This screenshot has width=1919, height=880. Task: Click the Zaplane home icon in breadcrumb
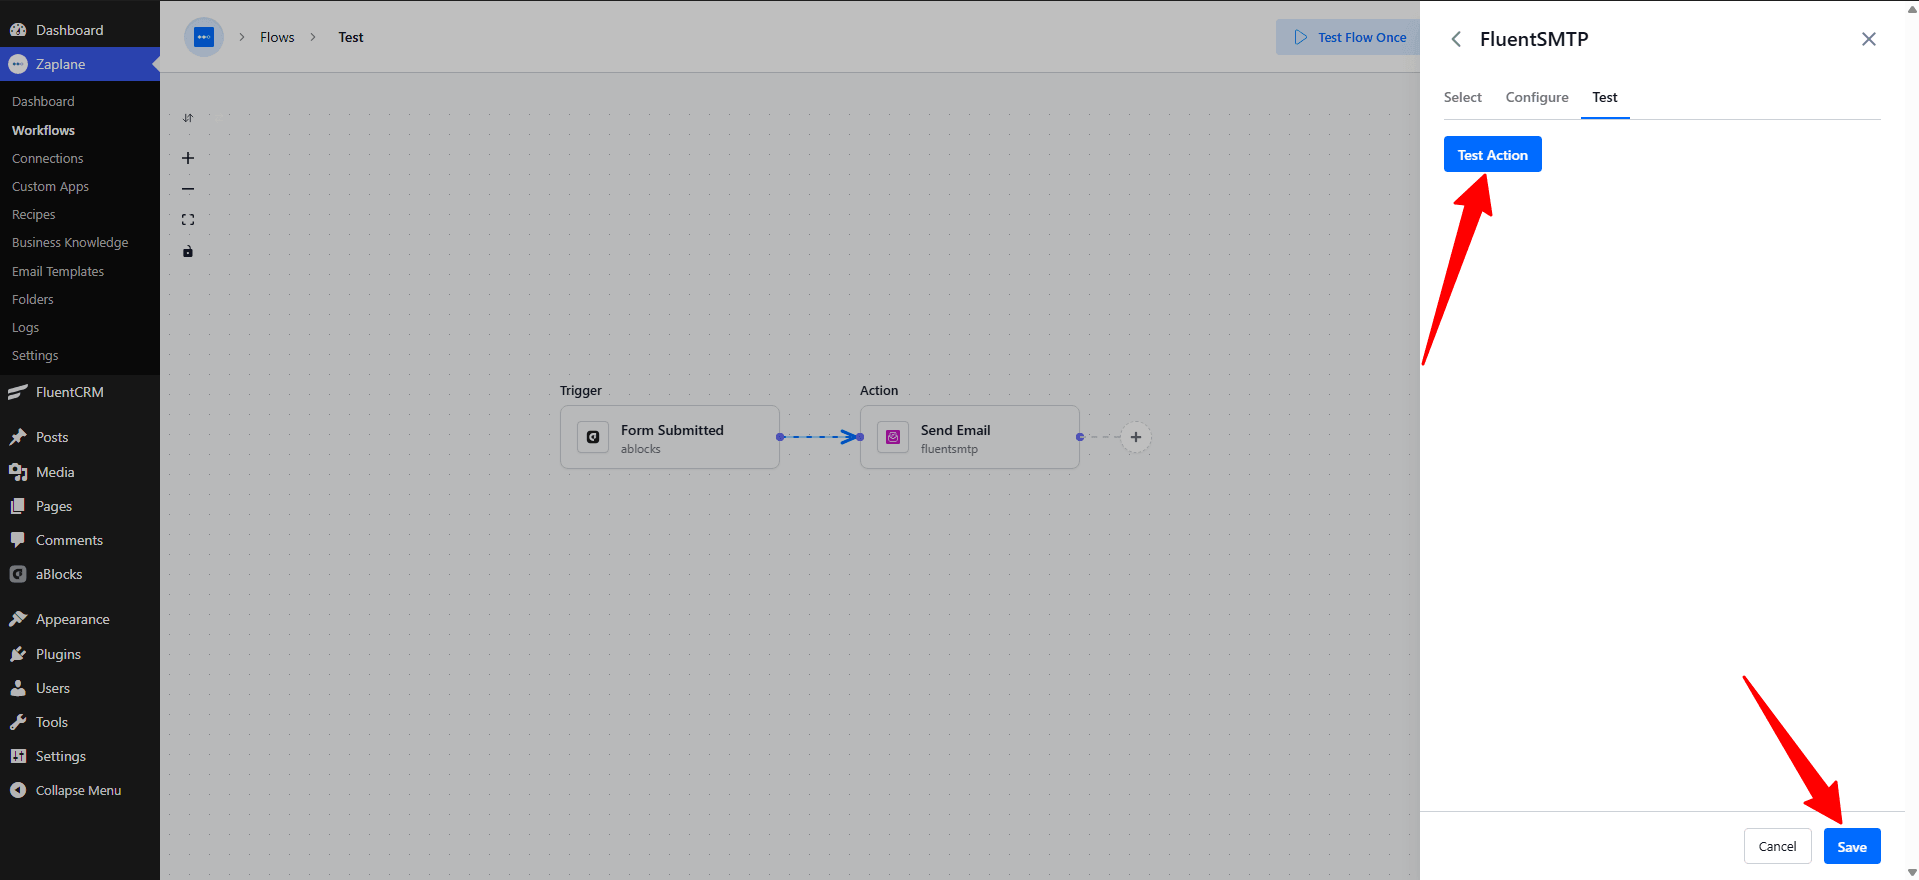[x=204, y=37]
